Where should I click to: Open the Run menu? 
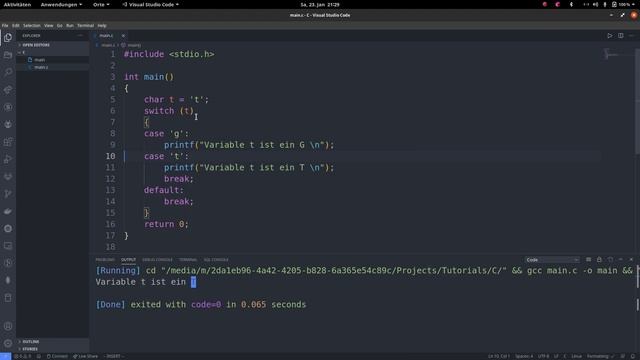tap(70, 25)
